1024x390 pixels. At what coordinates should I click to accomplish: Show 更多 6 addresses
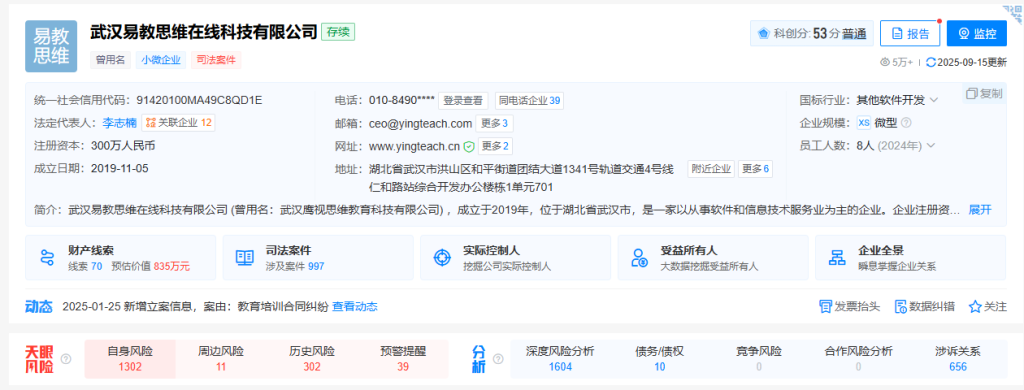(756, 169)
